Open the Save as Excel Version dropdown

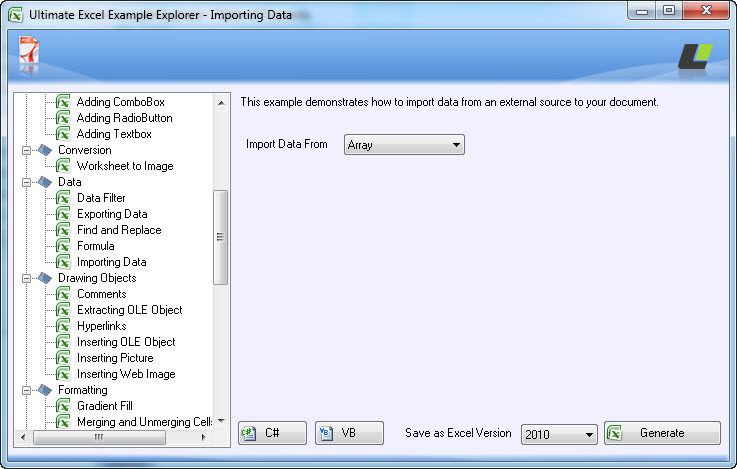559,434
